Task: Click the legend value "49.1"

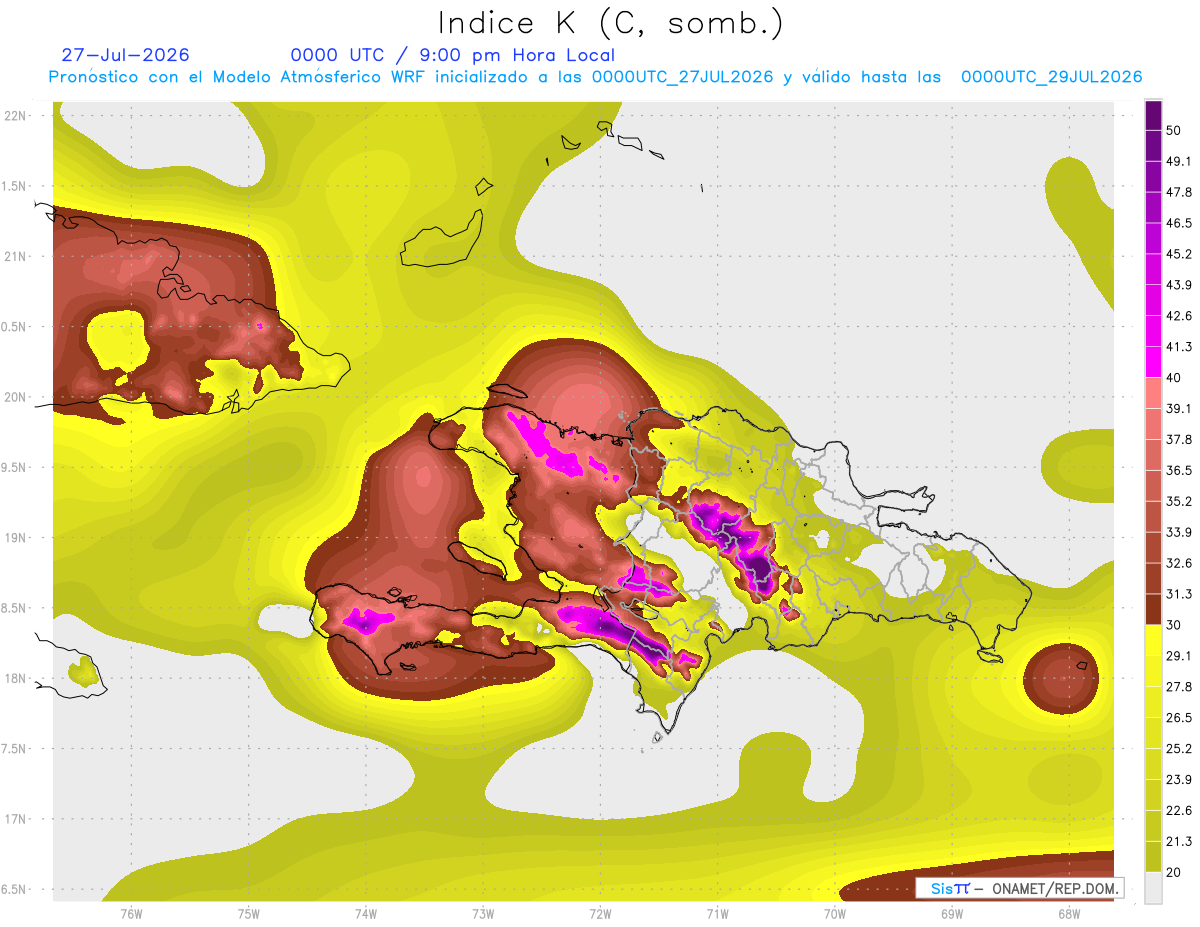Action: pos(1178,161)
